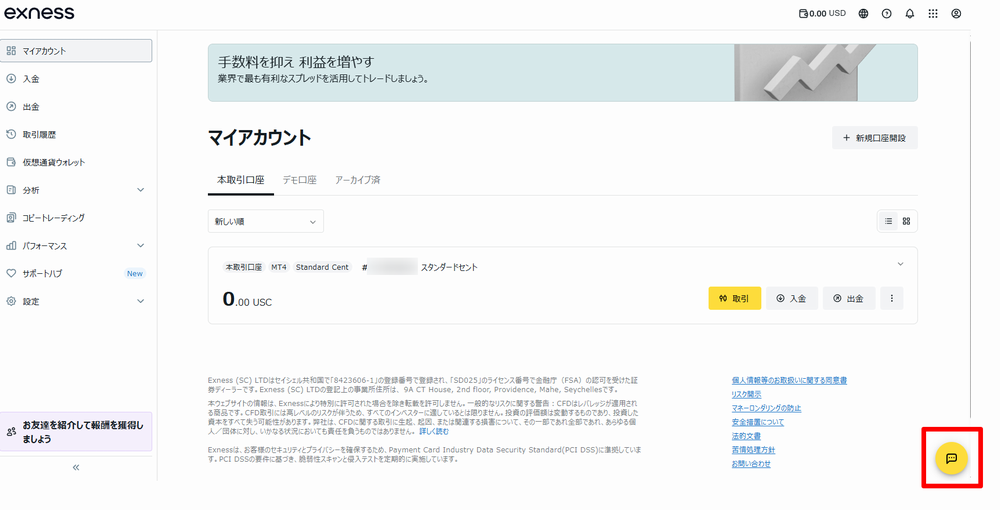Open the help question mark icon
Screen dimensions: 1000x510
(886, 14)
